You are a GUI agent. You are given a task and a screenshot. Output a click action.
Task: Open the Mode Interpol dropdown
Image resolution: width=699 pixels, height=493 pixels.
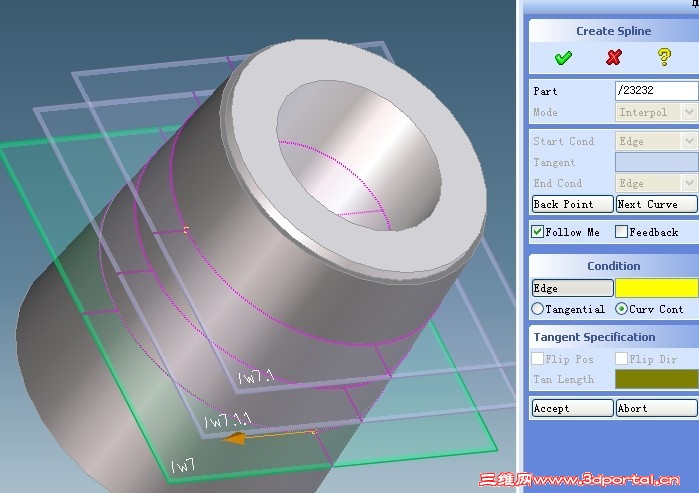pyautogui.click(x=689, y=112)
